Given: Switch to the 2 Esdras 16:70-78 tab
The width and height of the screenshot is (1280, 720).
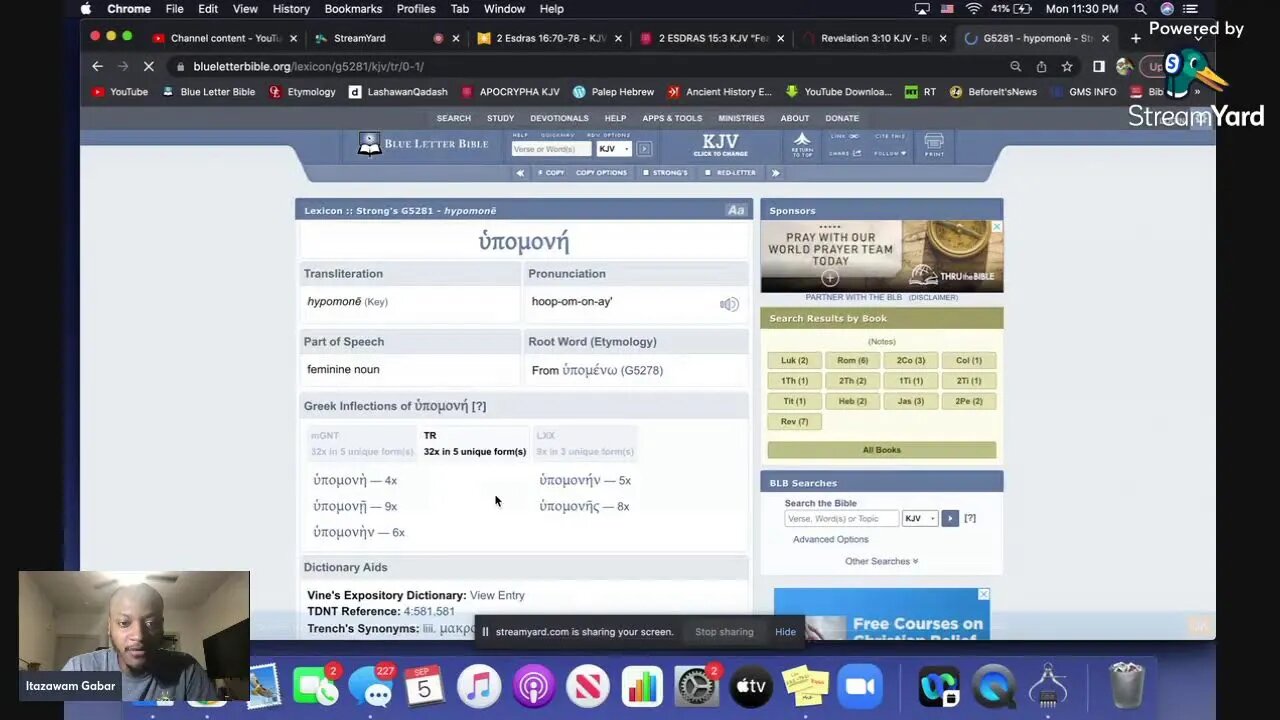Looking at the screenshot, I should tap(548, 38).
